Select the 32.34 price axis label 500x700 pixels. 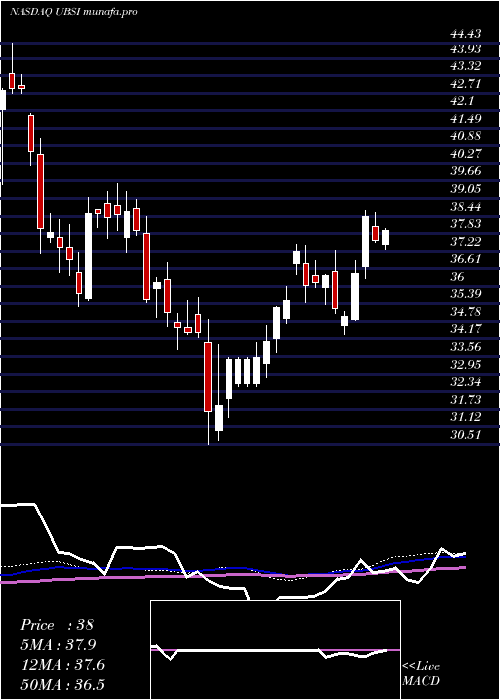point(466,382)
